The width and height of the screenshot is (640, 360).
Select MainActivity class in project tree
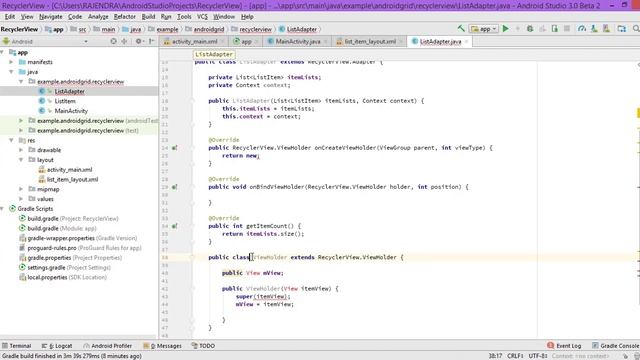point(71,111)
